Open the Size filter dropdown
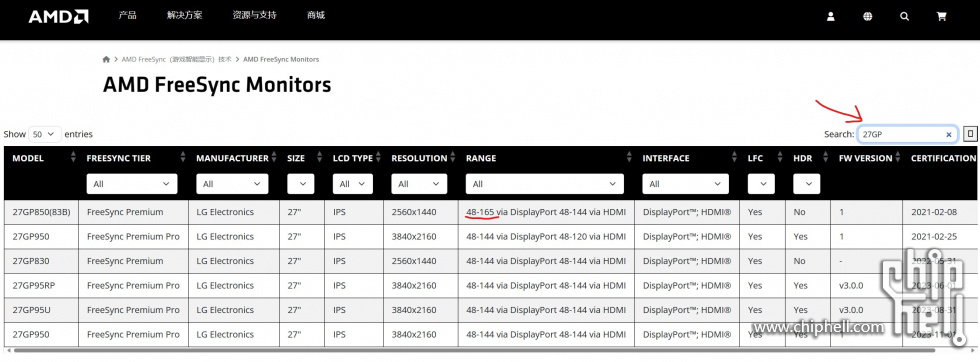Screen dimensions: 980x362 [x=301, y=184]
